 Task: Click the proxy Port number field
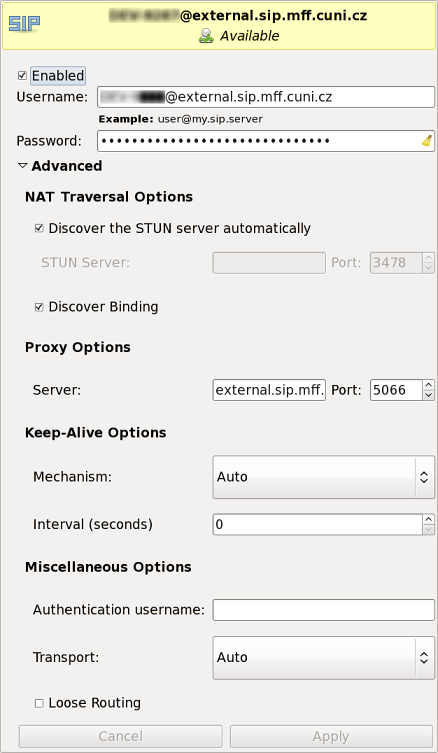tap(396, 390)
